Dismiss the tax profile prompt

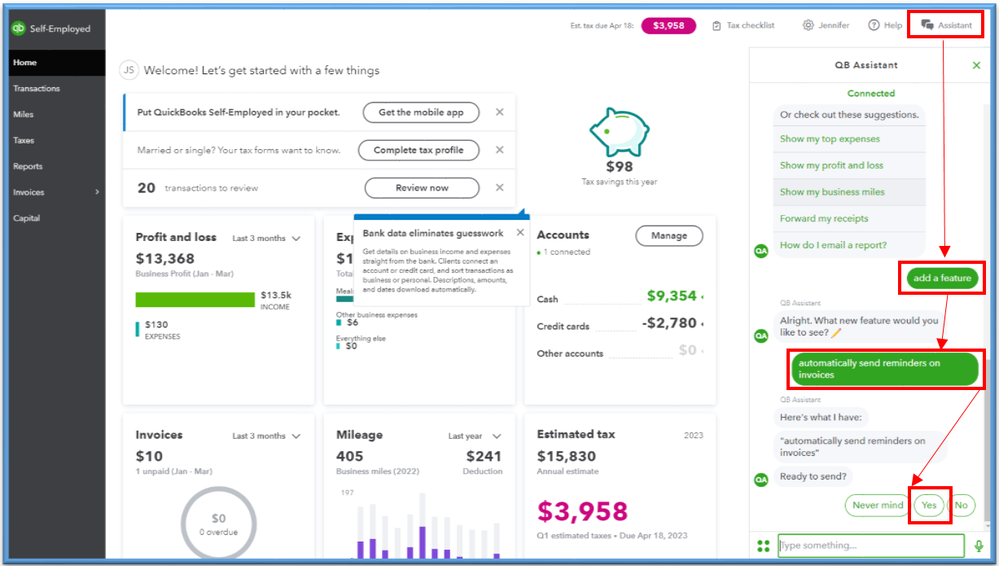500,150
